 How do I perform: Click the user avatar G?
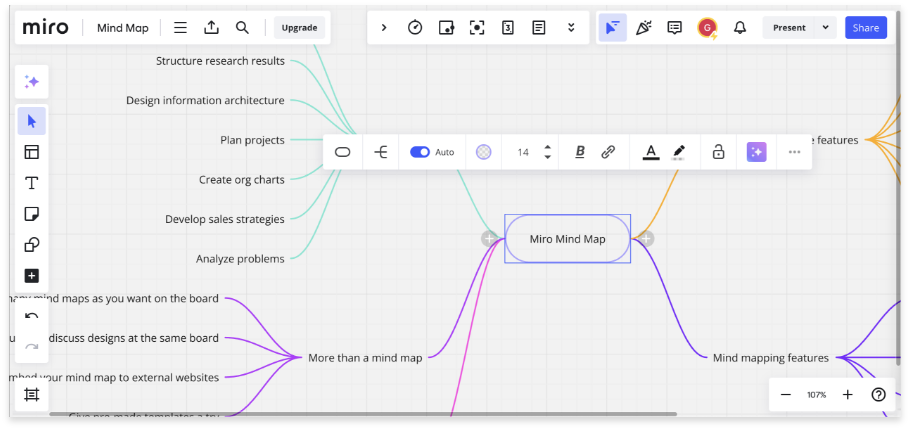point(707,27)
